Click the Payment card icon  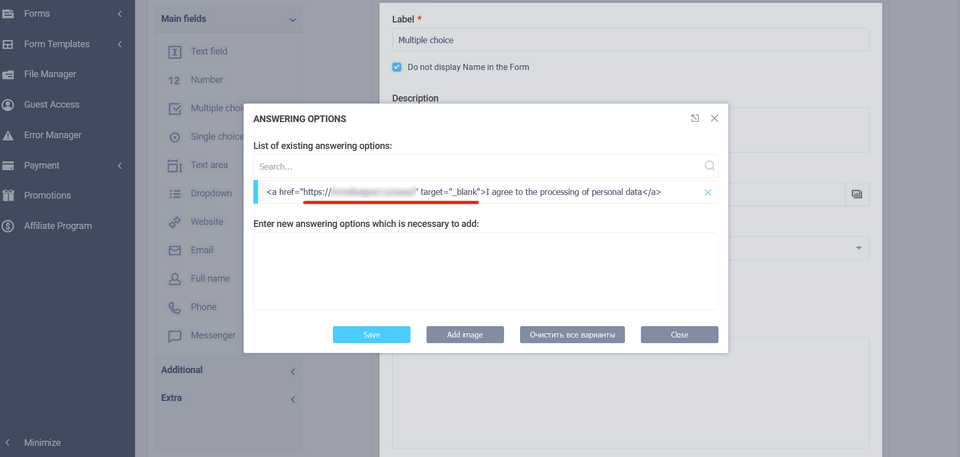[x=9, y=165]
